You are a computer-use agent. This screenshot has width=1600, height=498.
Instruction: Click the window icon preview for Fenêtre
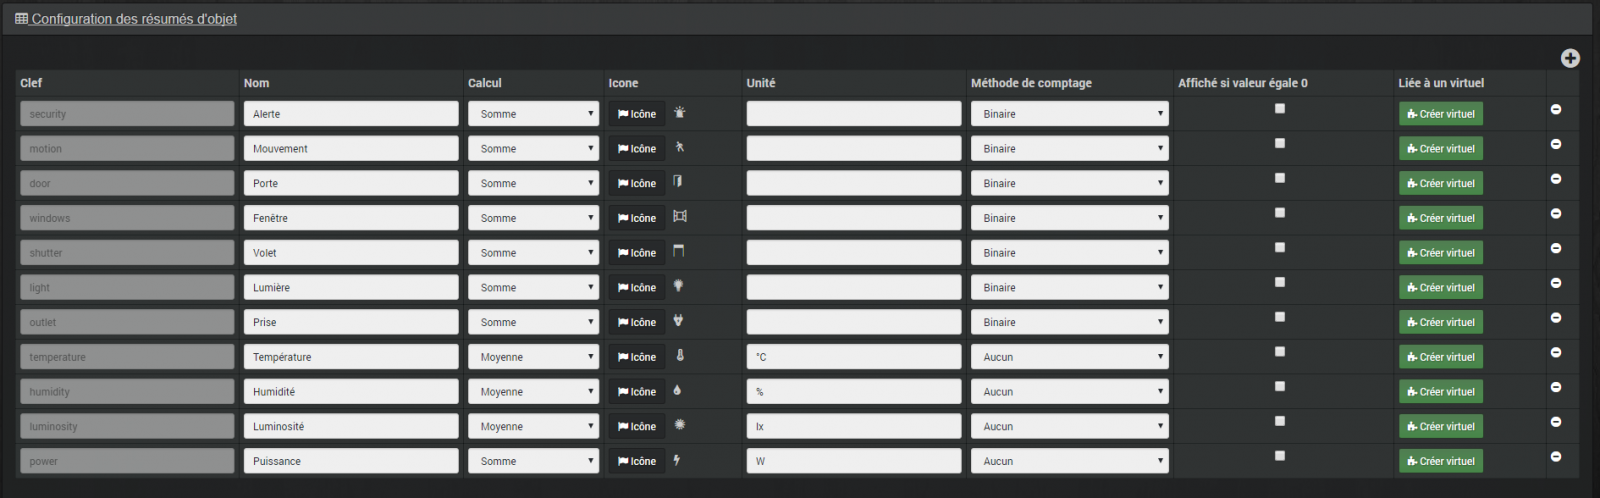(x=680, y=216)
